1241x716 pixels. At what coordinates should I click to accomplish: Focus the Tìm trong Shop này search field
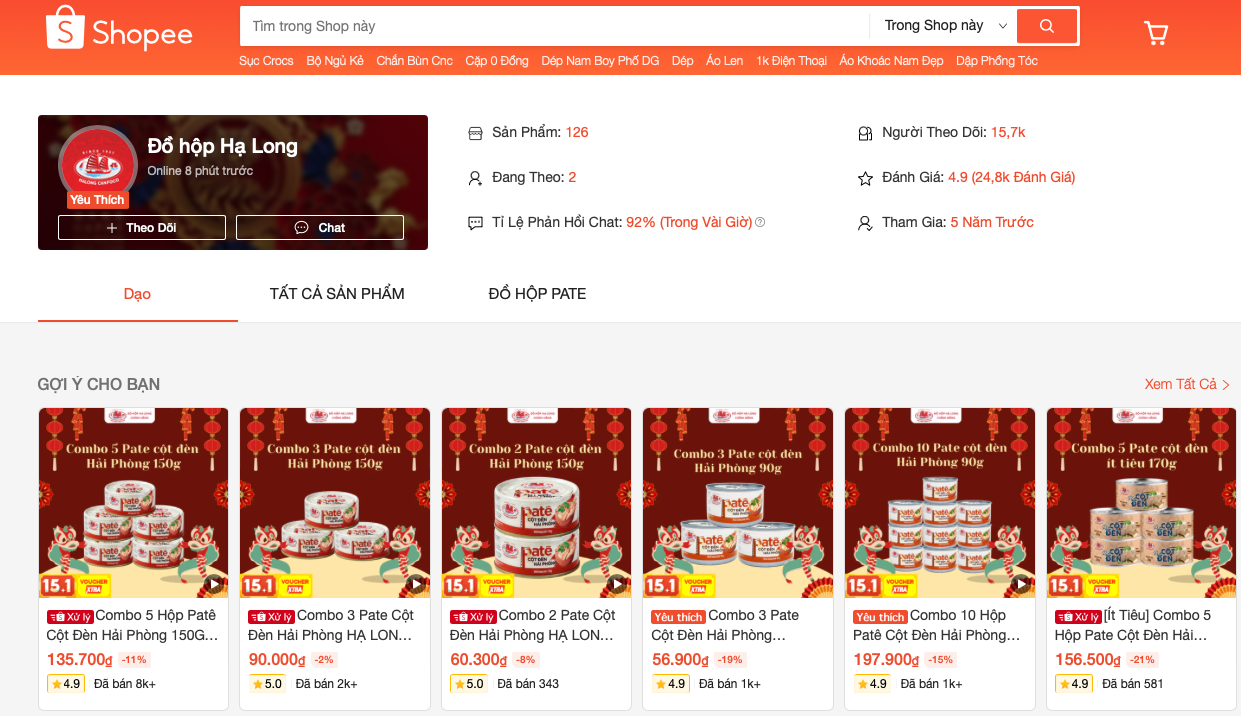(x=553, y=26)
